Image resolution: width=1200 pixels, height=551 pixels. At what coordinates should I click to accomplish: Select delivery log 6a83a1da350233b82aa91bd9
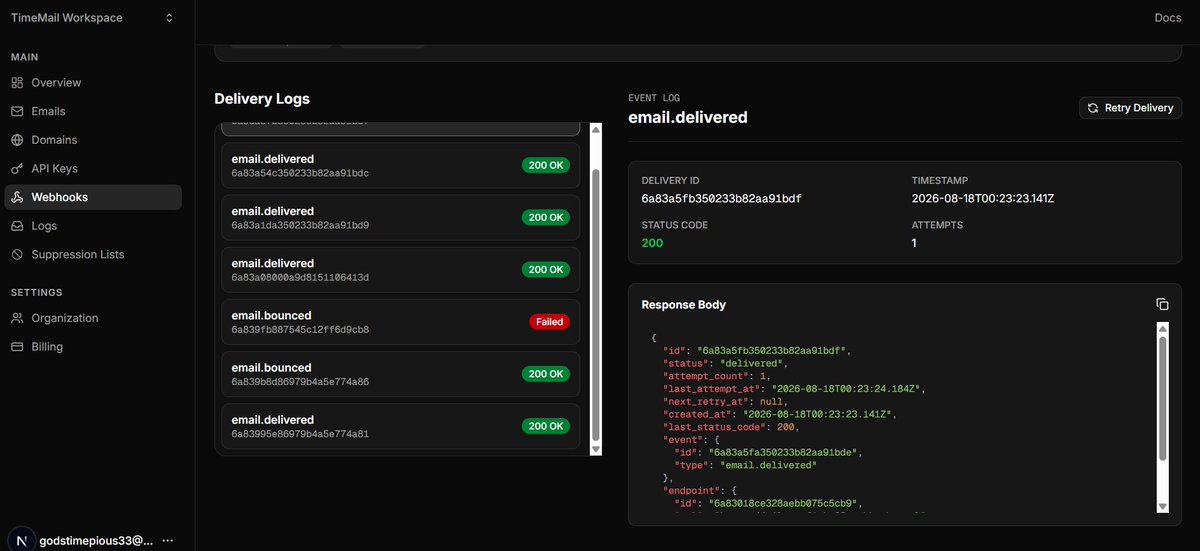click(x=400, y=217)
